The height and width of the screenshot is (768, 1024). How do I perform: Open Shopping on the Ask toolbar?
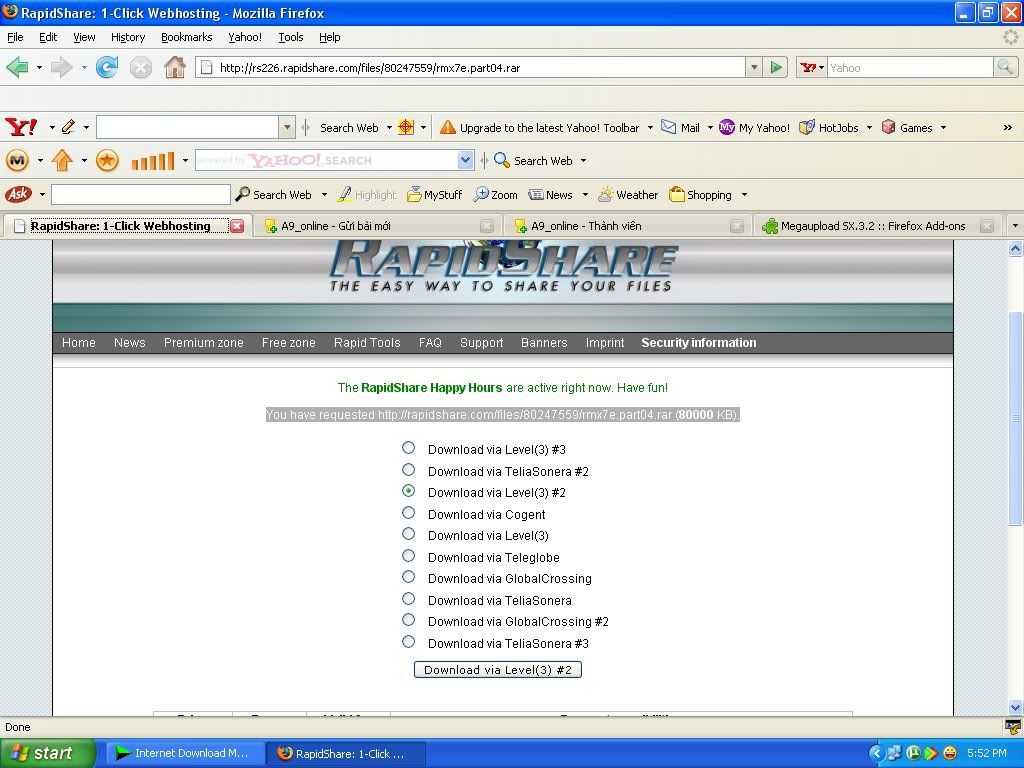[701, 195]
